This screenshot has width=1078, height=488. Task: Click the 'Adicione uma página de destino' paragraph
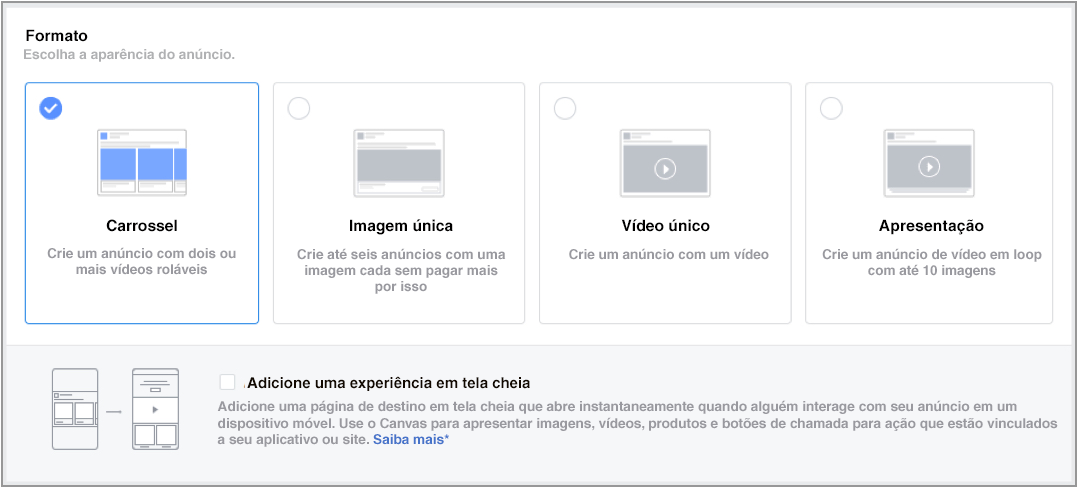click(637, 422)
